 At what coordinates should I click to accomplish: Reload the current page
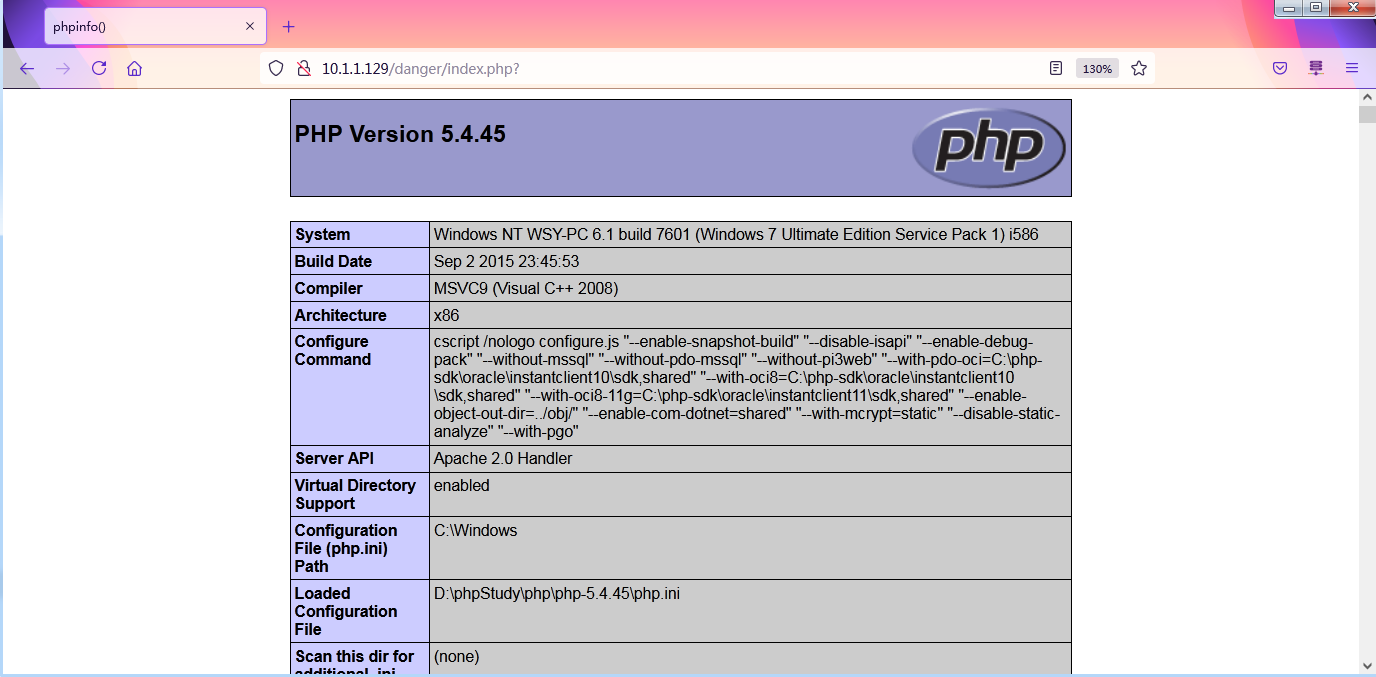tap(99, 69)
